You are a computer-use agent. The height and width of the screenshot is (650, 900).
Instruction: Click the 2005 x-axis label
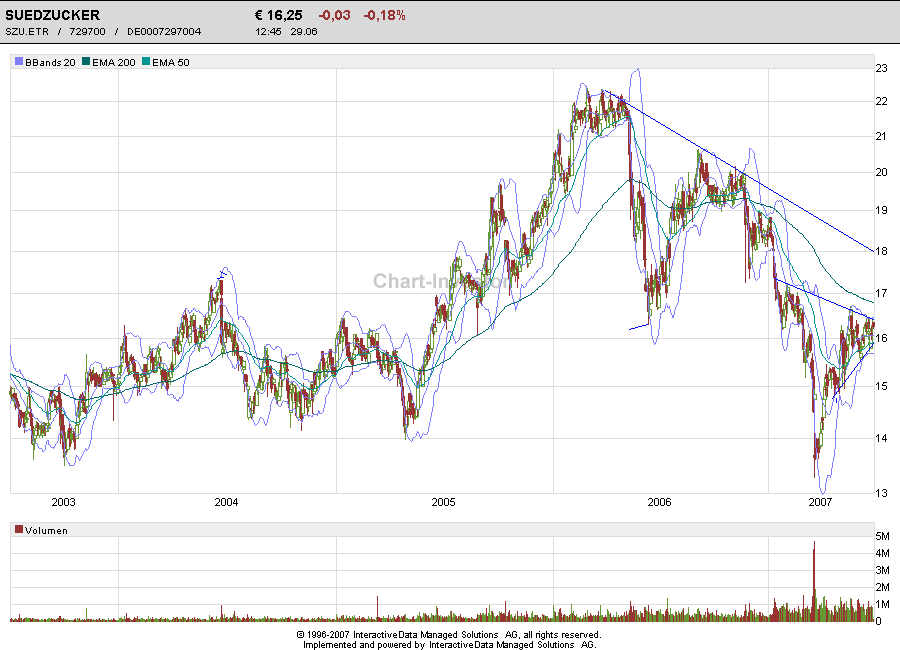tap(443, 502)
